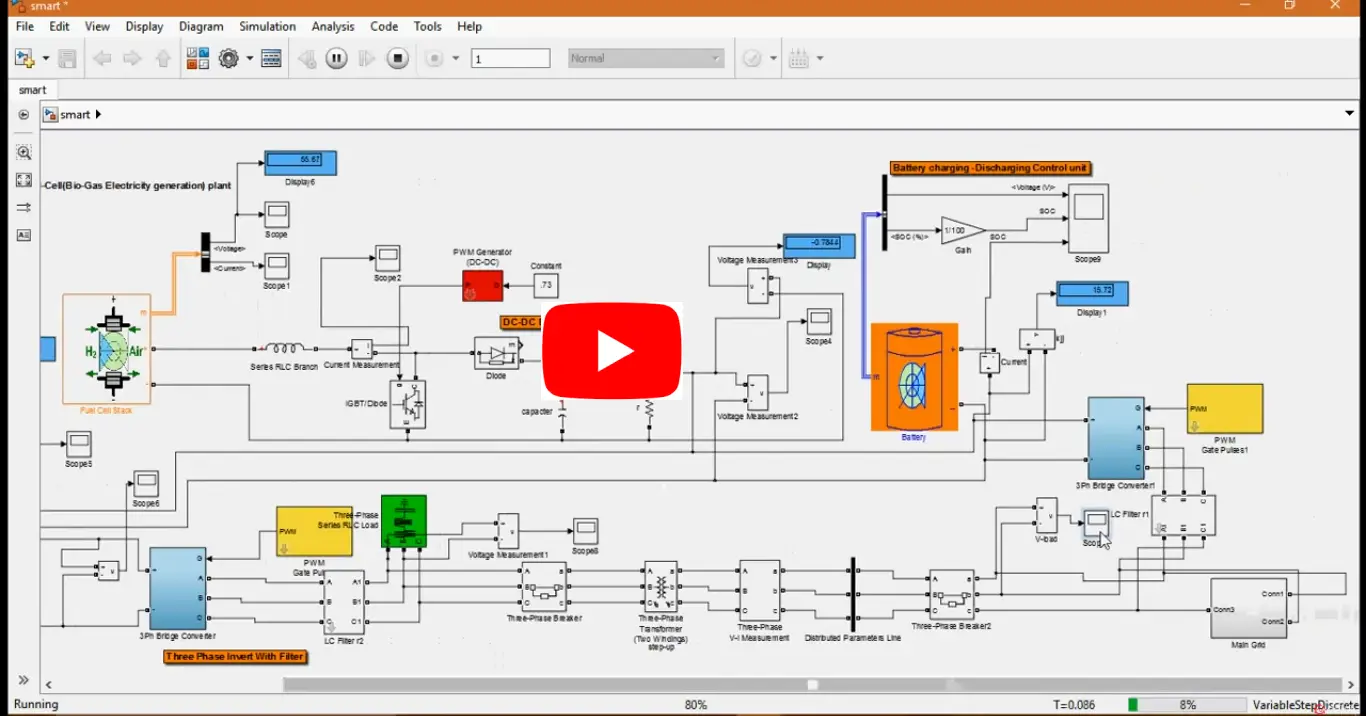
Task: Click the Fit to View icon
Action: pos(24,180)
